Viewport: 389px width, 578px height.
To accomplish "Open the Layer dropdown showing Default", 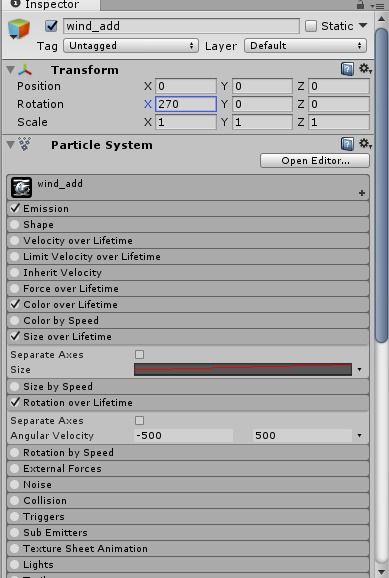I will 305,46.
